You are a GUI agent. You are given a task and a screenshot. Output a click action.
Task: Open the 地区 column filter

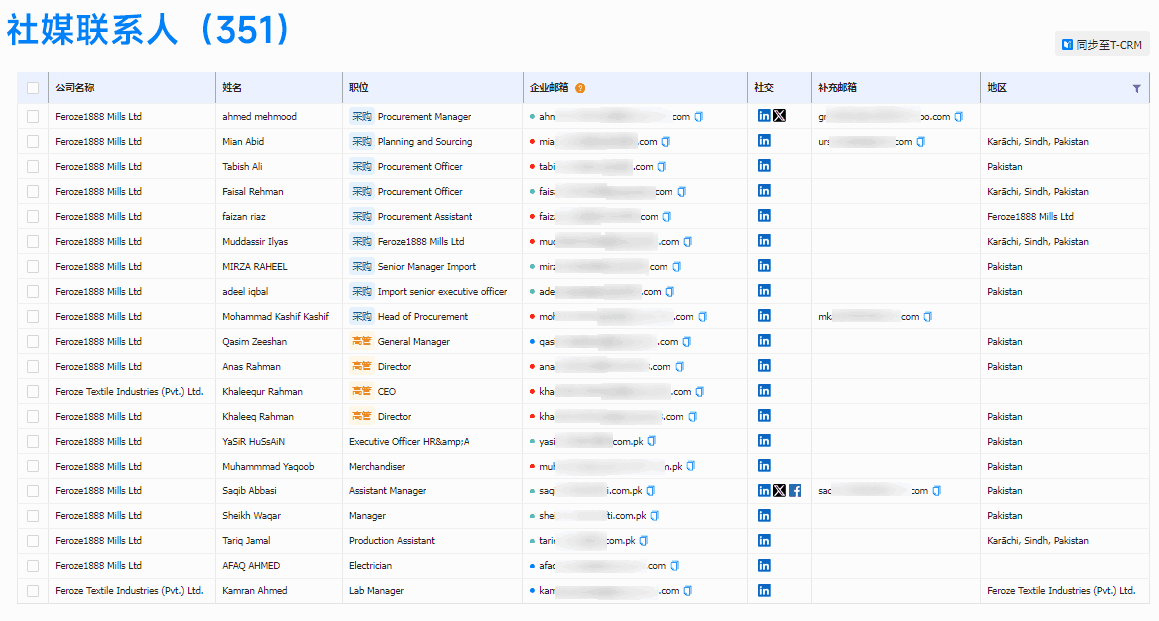[x=1136, y=88]
